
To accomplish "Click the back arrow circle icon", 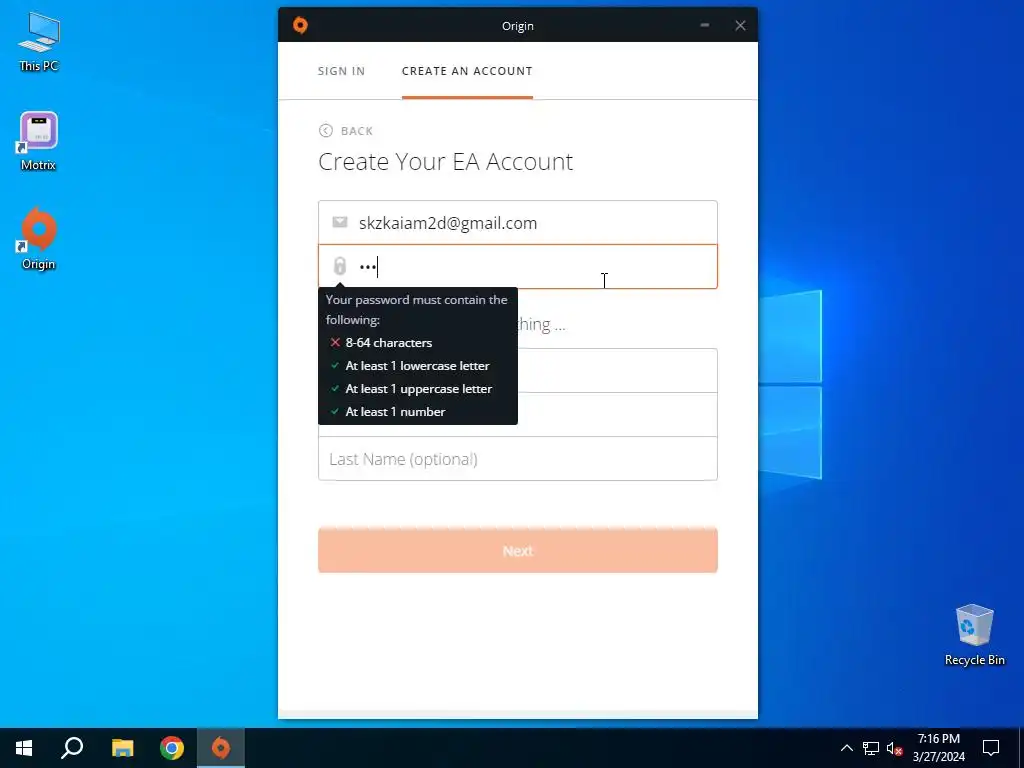I will 326,131.
